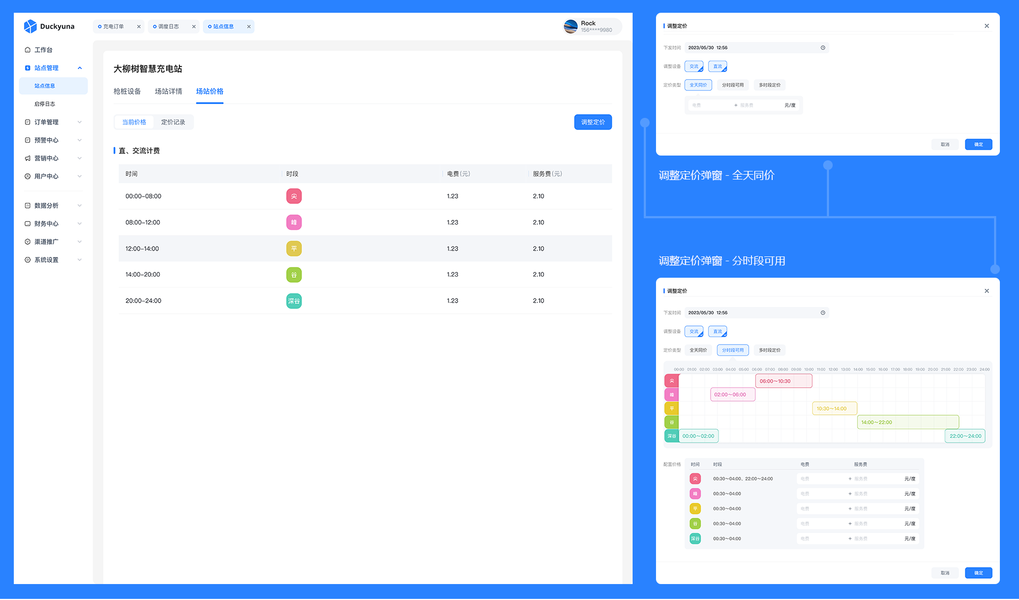Open 工作台 home icon in sidebar

27,49
